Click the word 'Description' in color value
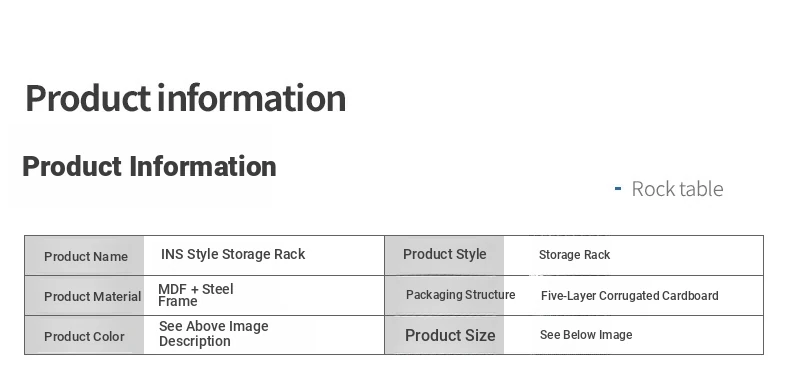 [194, 341]
